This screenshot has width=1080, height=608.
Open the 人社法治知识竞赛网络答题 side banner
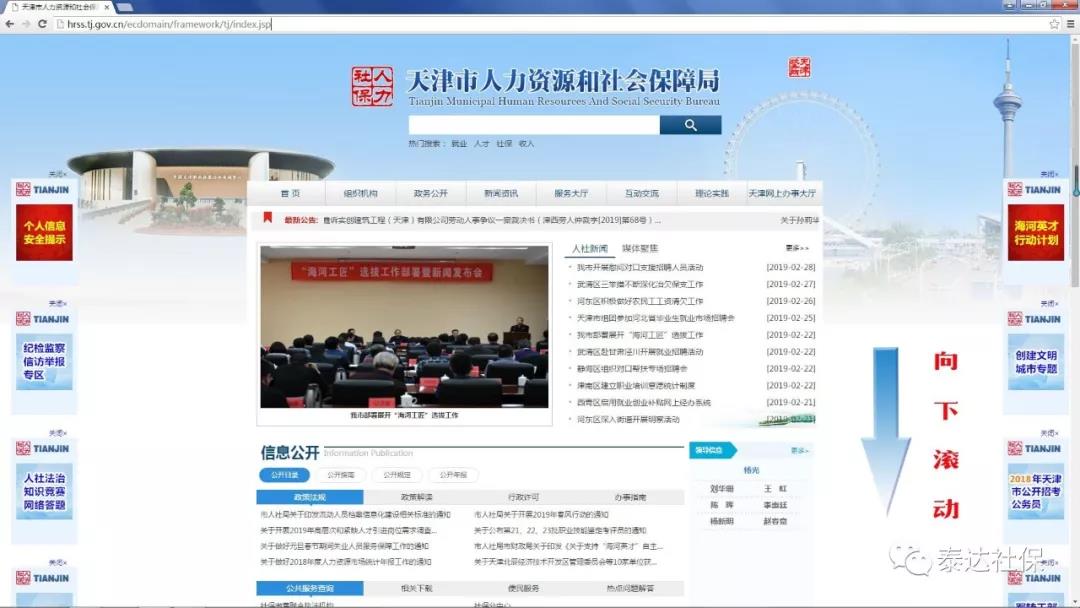click(44, 491)
